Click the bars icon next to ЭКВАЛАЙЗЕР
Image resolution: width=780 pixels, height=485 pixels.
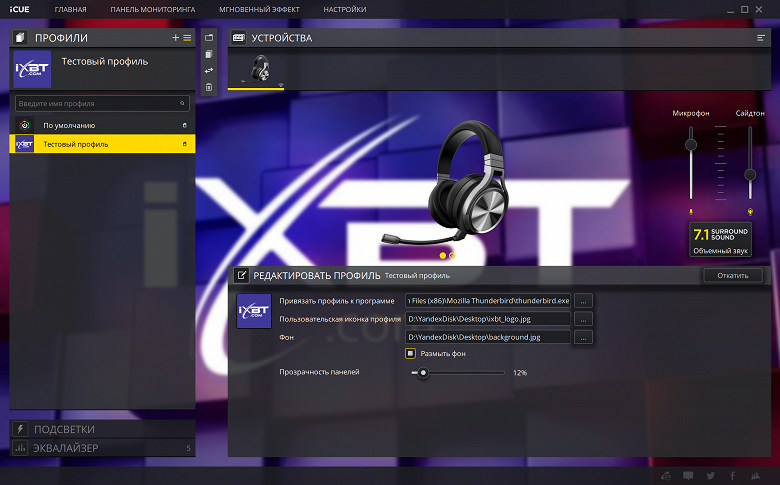(x=20, y=448)
